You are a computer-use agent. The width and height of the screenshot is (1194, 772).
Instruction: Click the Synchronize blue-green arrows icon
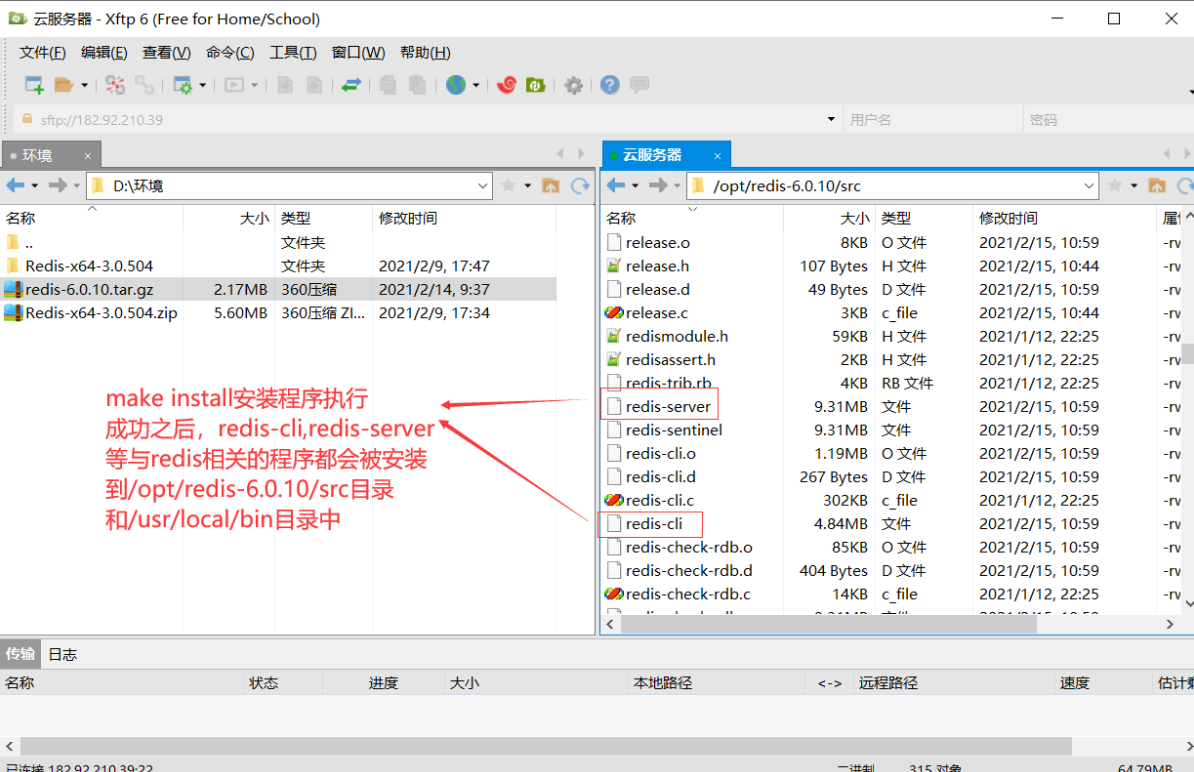tap(351, 85)
